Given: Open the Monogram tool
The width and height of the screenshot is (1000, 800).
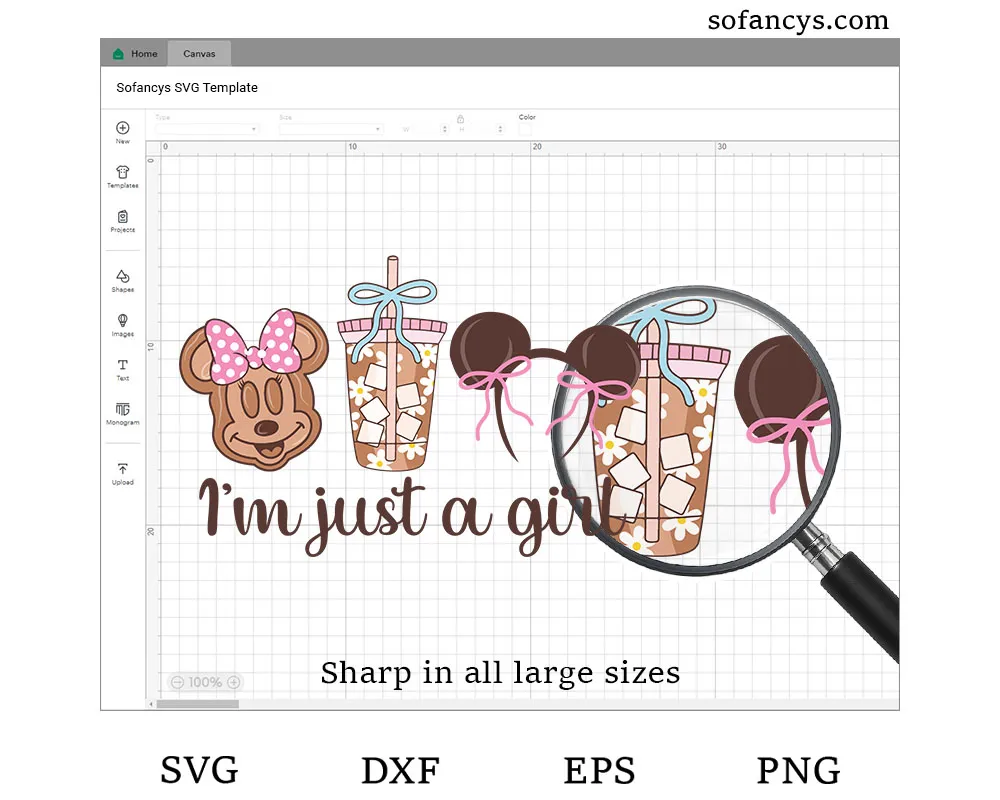Looking at the screenshot, I should pyautogui.click(x=122, y=410).
